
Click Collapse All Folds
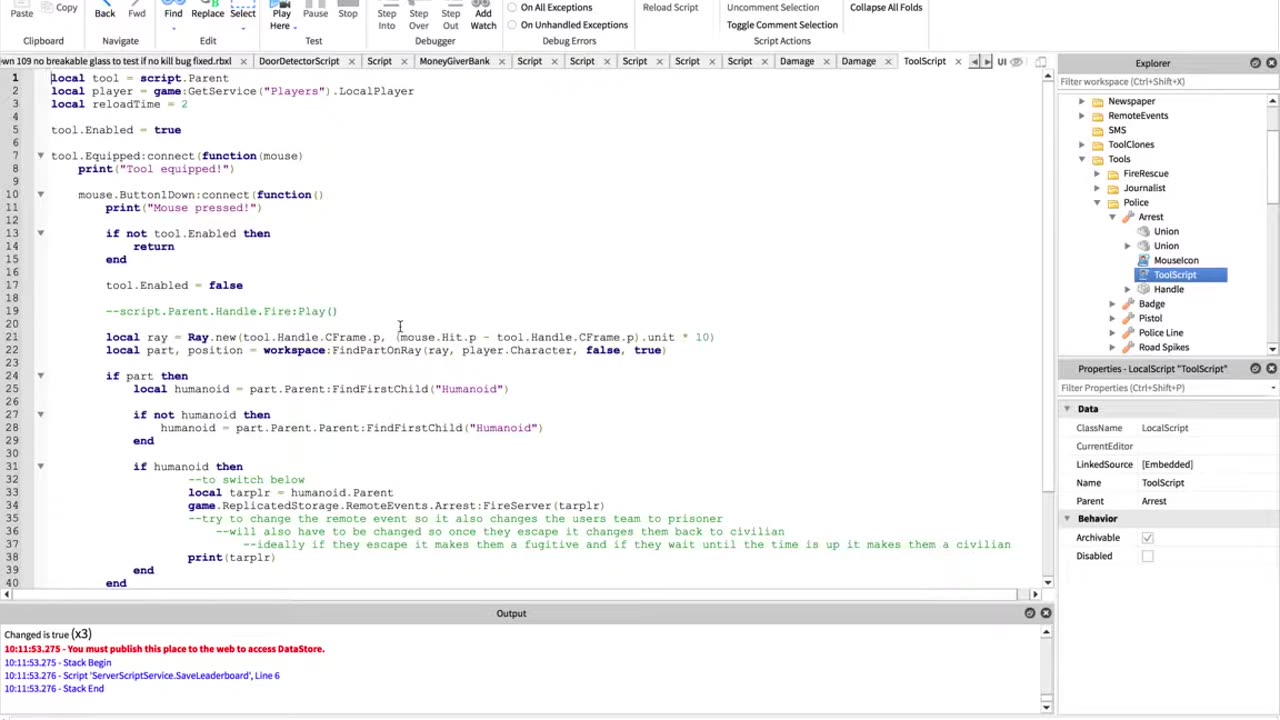[x=886, y=8]
